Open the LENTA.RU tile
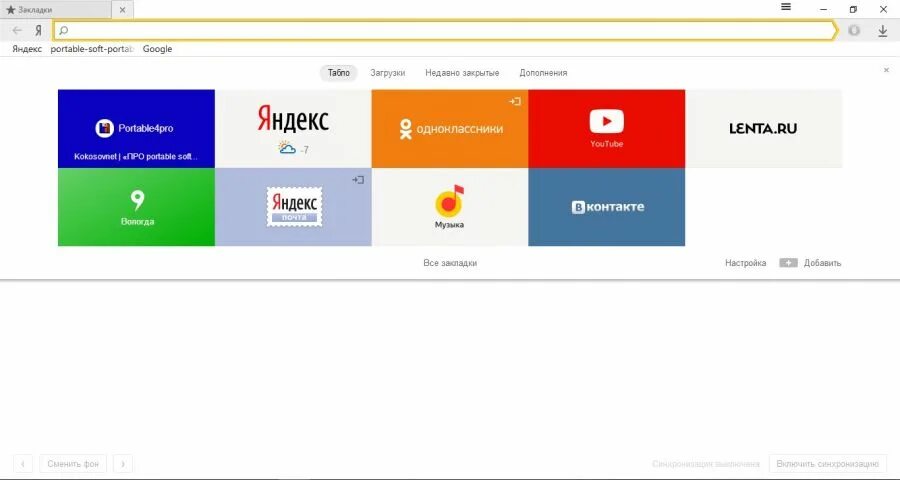This screenshot has height=480, width=900. (x=763, y=129)
